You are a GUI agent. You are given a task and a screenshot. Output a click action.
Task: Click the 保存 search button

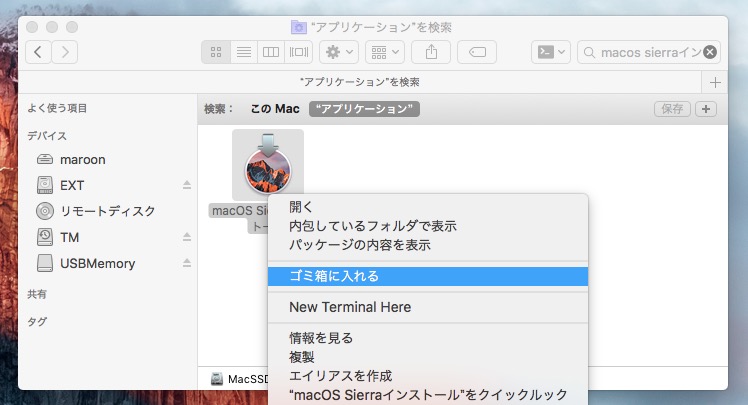pos(671,108)
